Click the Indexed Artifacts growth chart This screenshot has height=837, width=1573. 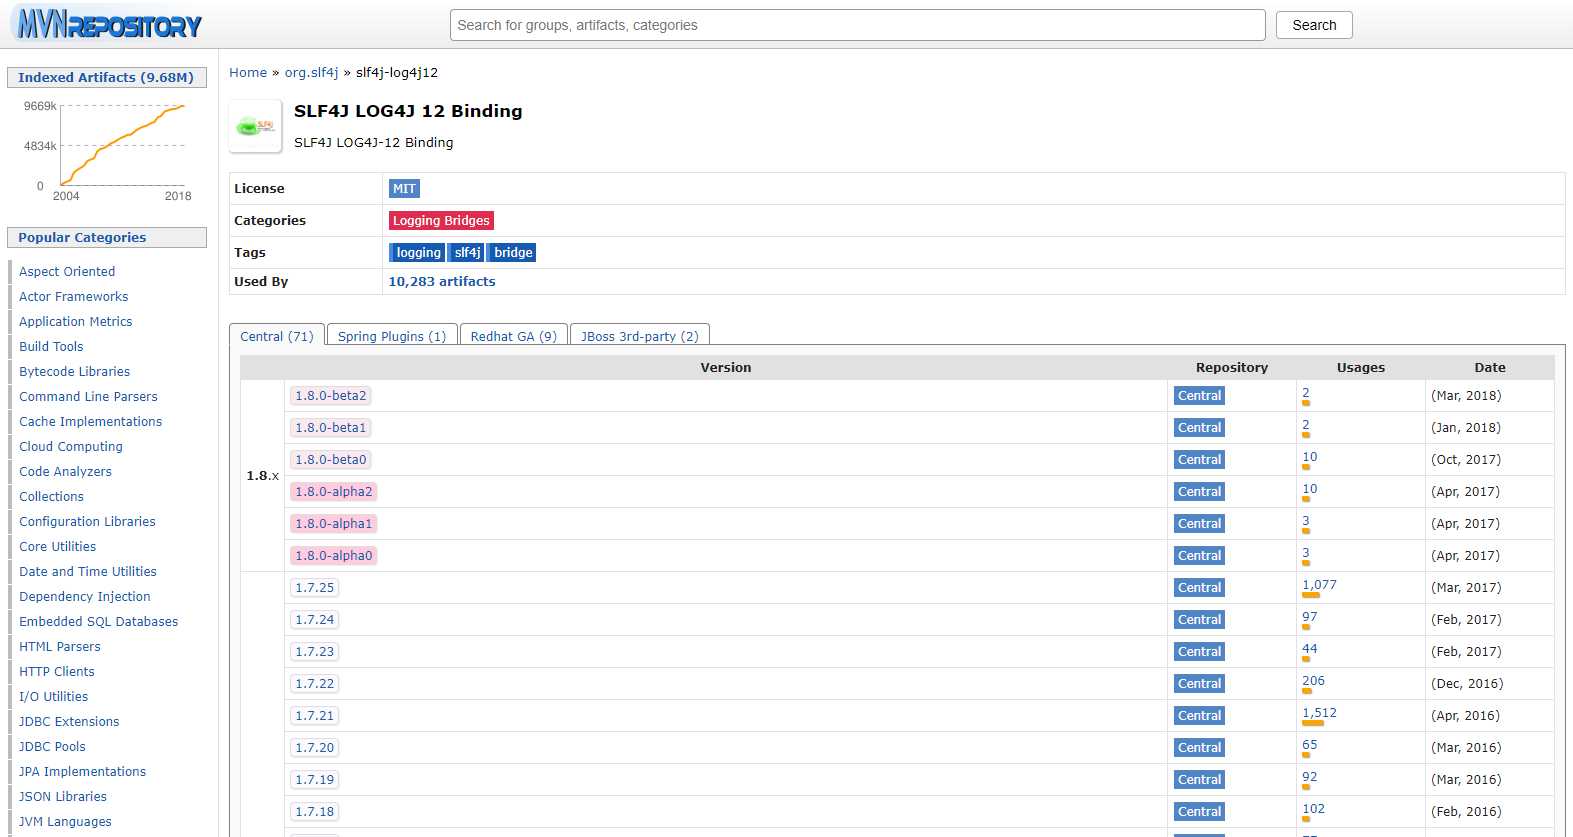(107, 150)
